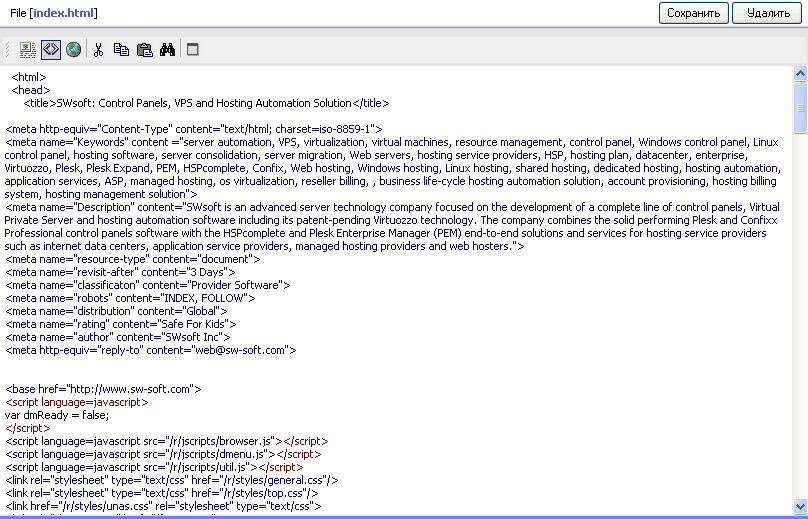Cut selection with the scissors icon

(x=99, y=49)
